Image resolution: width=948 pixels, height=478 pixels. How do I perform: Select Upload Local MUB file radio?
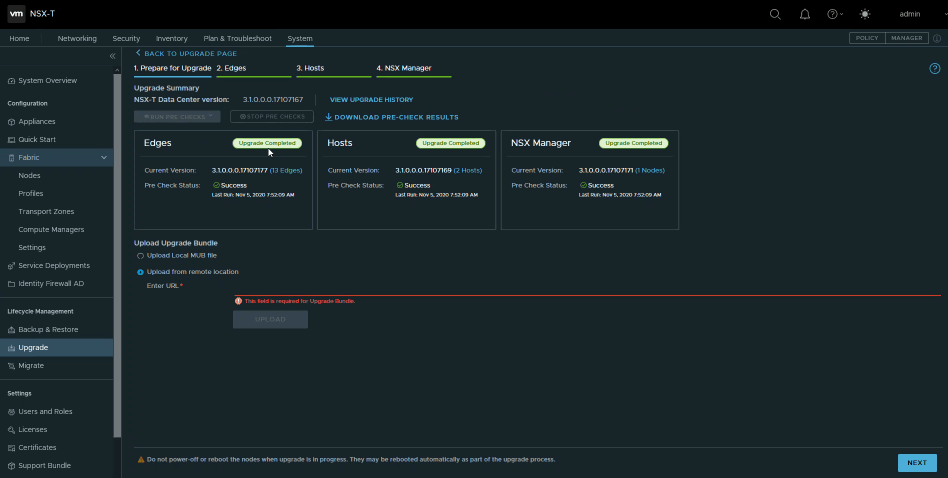(140, 256)
